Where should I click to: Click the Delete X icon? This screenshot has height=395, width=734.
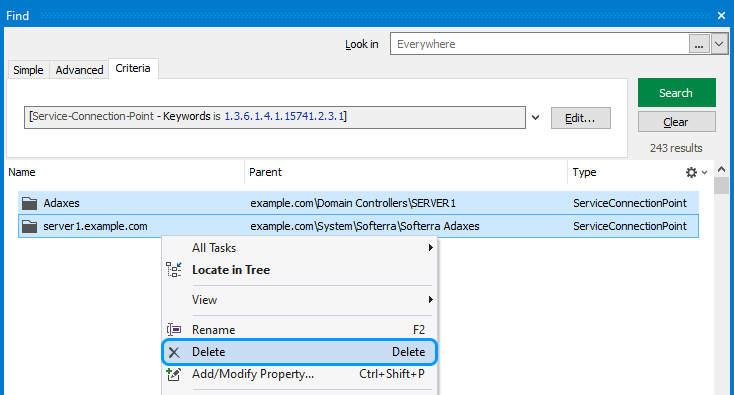click(174, 352)
